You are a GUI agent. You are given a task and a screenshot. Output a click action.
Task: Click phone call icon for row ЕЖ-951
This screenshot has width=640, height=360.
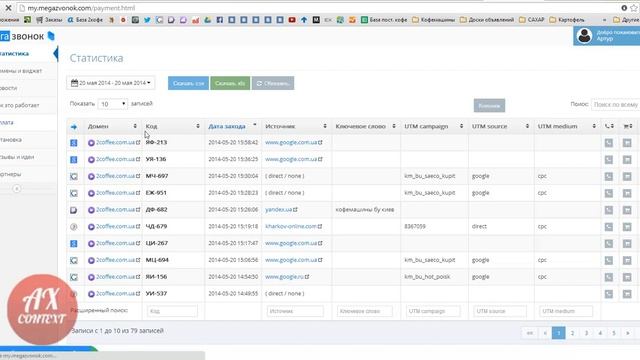(609, 193)
